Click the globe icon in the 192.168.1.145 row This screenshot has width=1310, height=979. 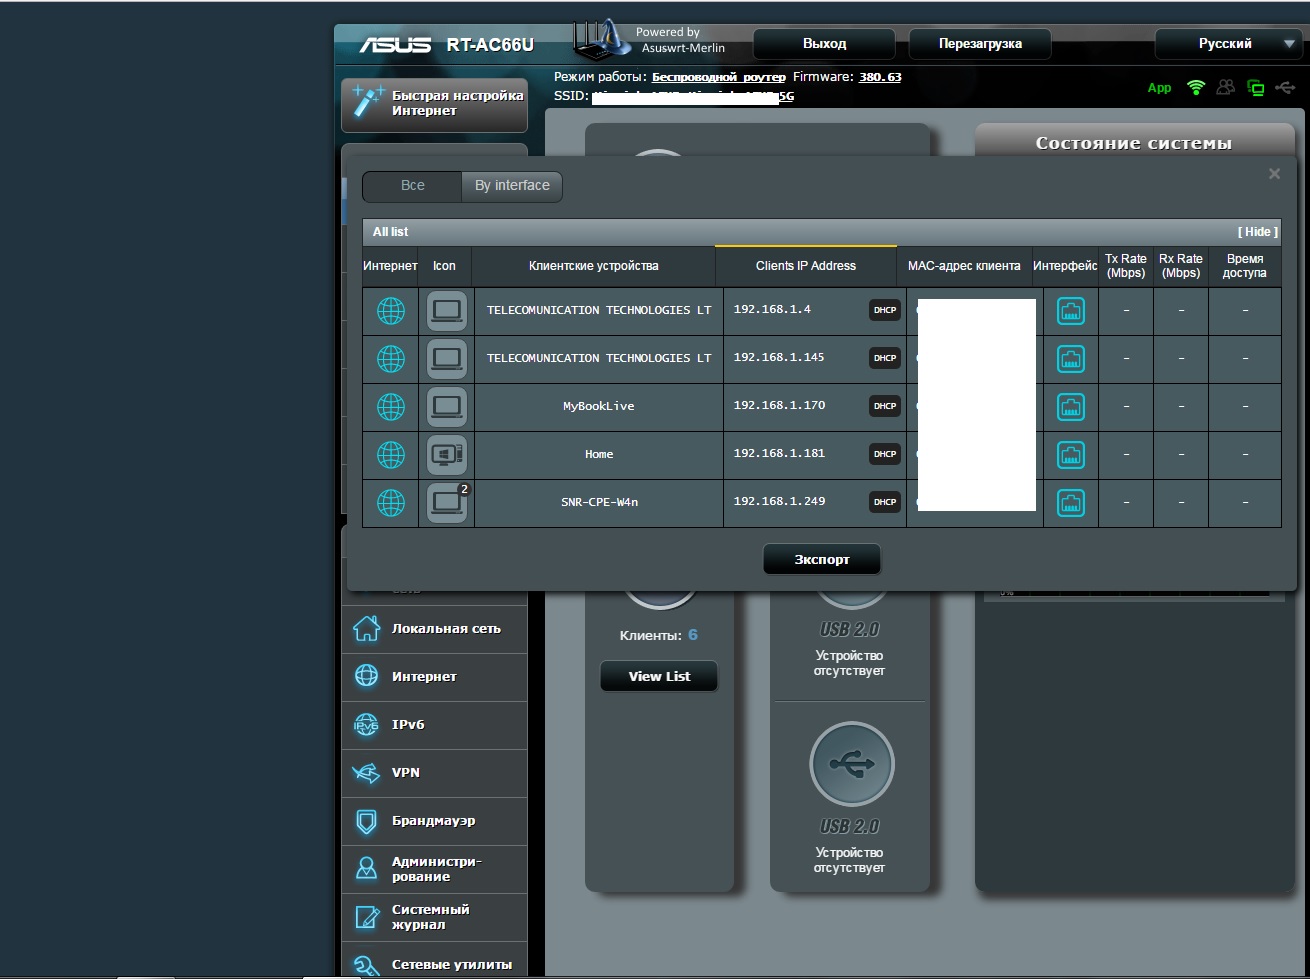[x=391, y=359]
